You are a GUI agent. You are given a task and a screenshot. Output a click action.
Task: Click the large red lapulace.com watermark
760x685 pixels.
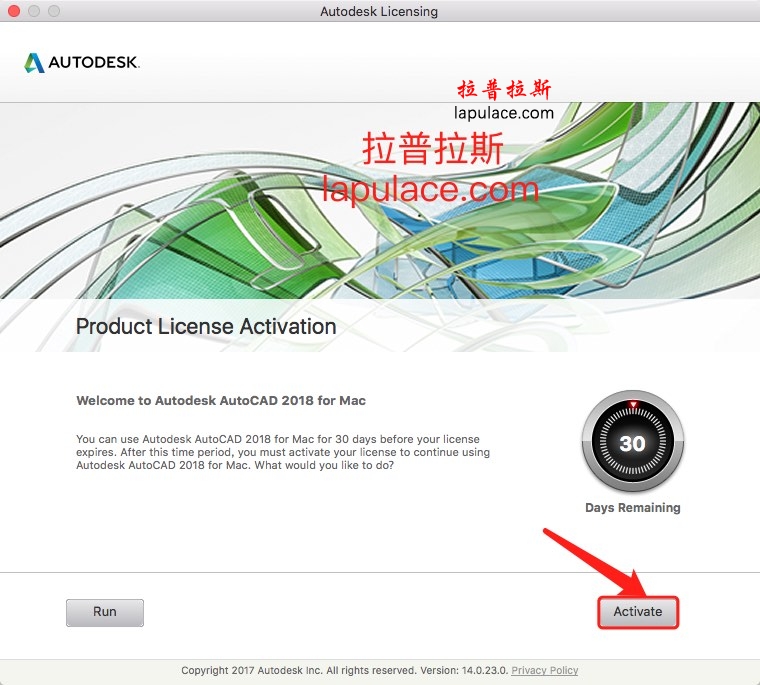point(430,189)
